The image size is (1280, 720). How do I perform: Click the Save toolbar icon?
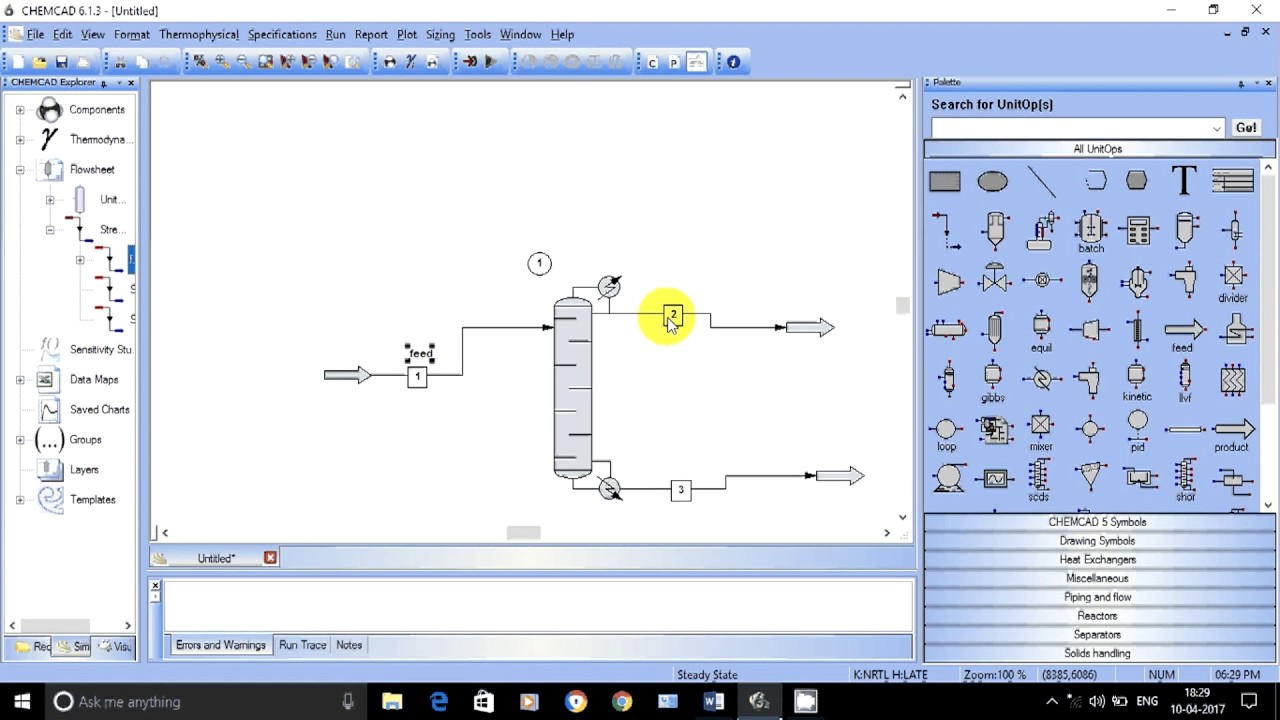point(61,62)
